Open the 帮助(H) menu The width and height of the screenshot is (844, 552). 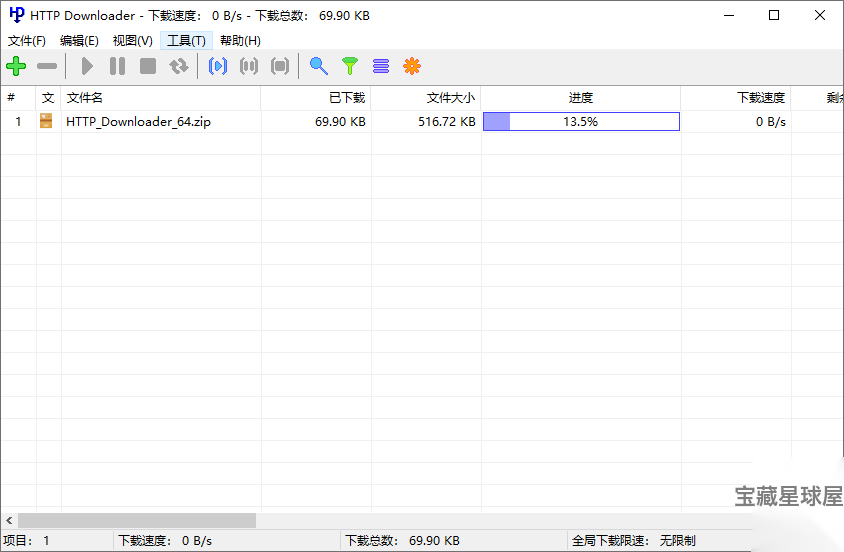(240, 41)
